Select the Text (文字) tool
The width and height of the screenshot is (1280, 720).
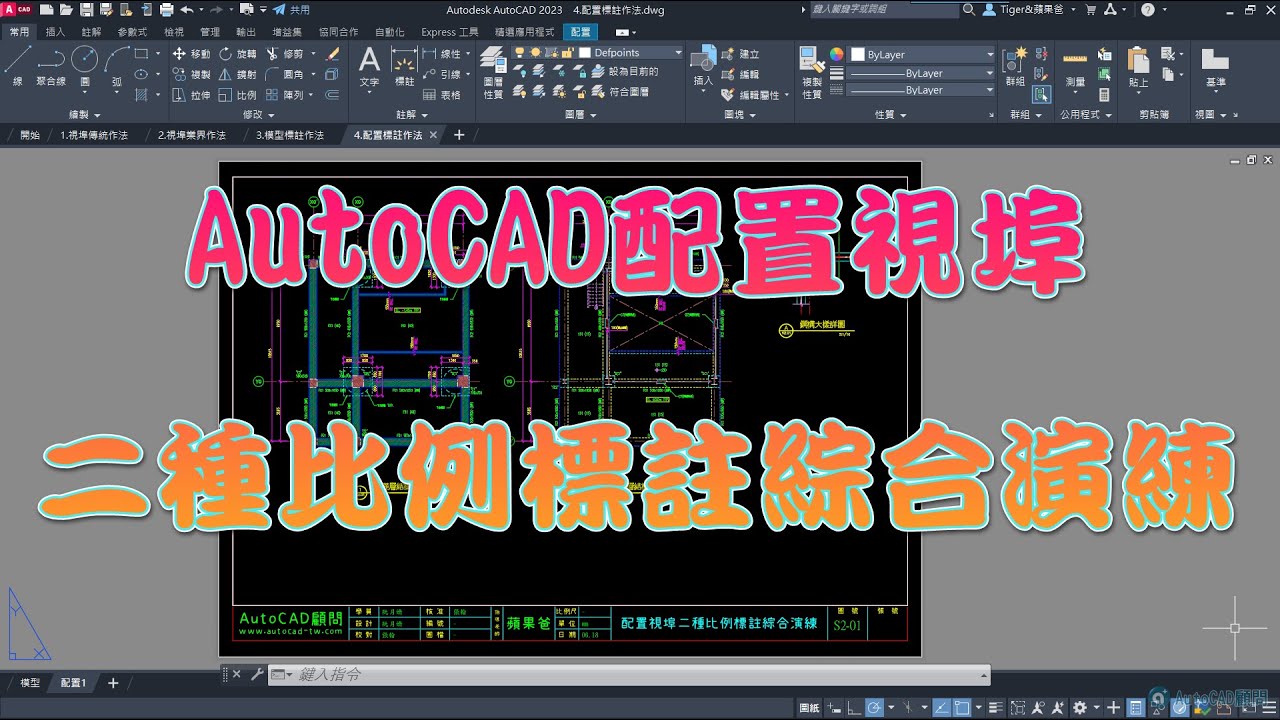369,68
